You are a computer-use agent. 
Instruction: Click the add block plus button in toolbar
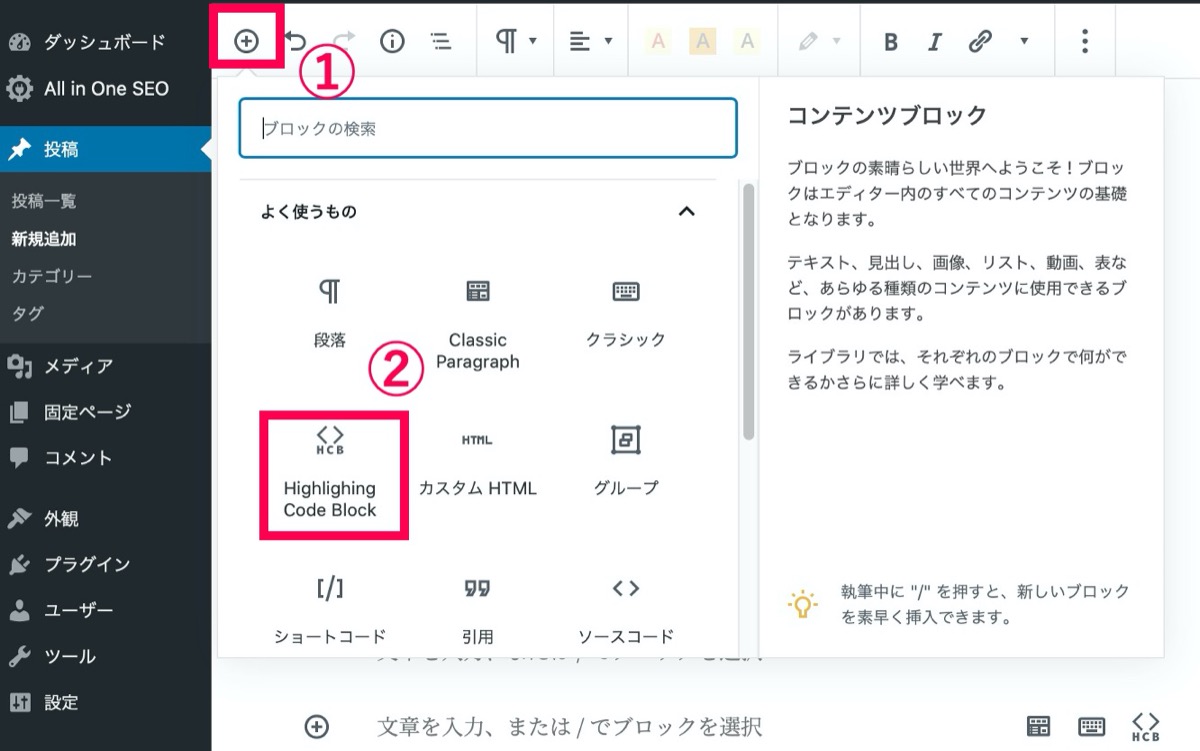pyautogui.click(x=246, y=41)
